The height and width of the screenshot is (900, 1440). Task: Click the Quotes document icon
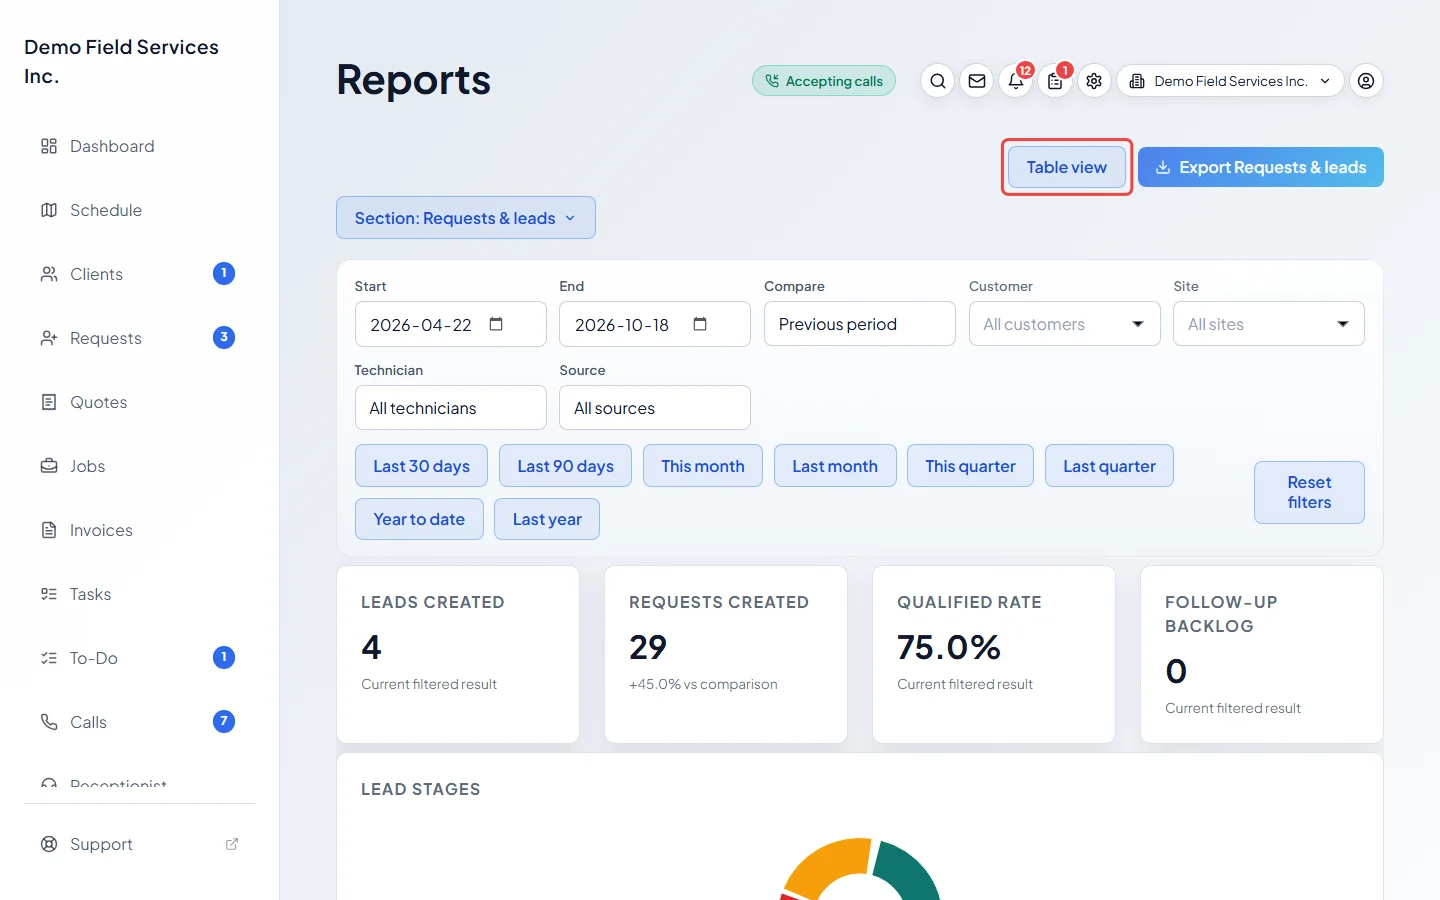click(x=49, y=402)
